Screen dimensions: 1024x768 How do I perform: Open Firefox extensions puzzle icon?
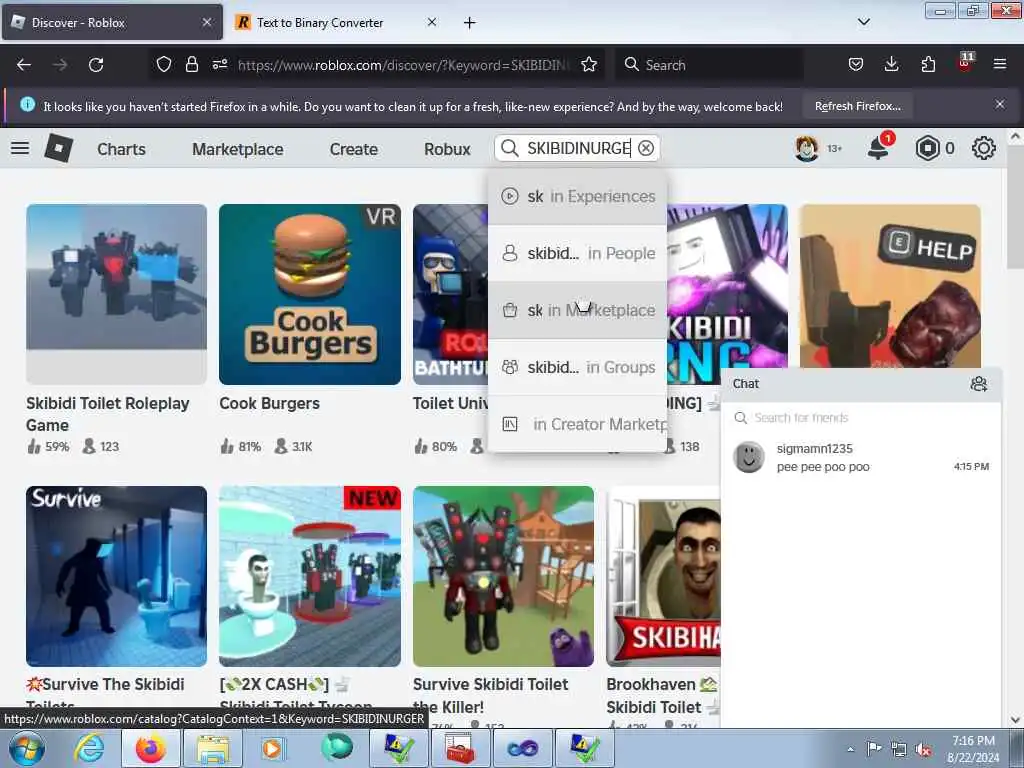[928, 65]
